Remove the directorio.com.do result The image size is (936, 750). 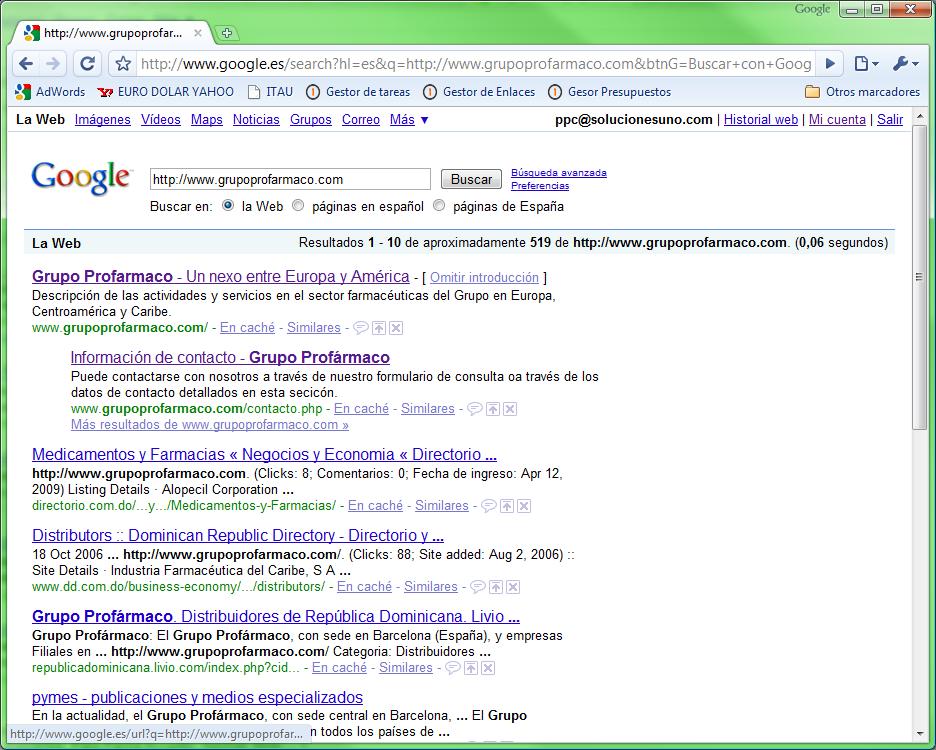click(524, 506)
